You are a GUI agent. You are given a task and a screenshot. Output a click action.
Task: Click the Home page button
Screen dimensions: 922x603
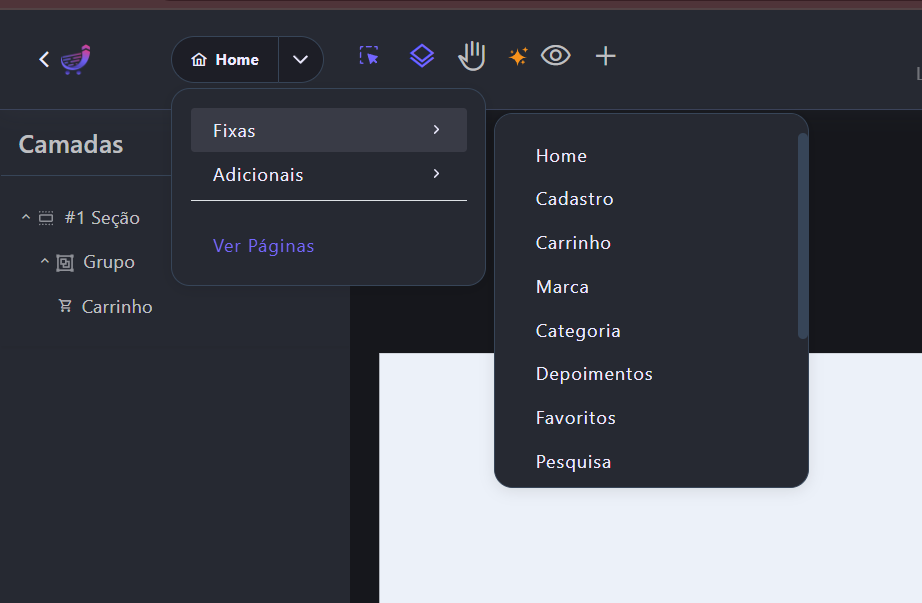point(226,60)
